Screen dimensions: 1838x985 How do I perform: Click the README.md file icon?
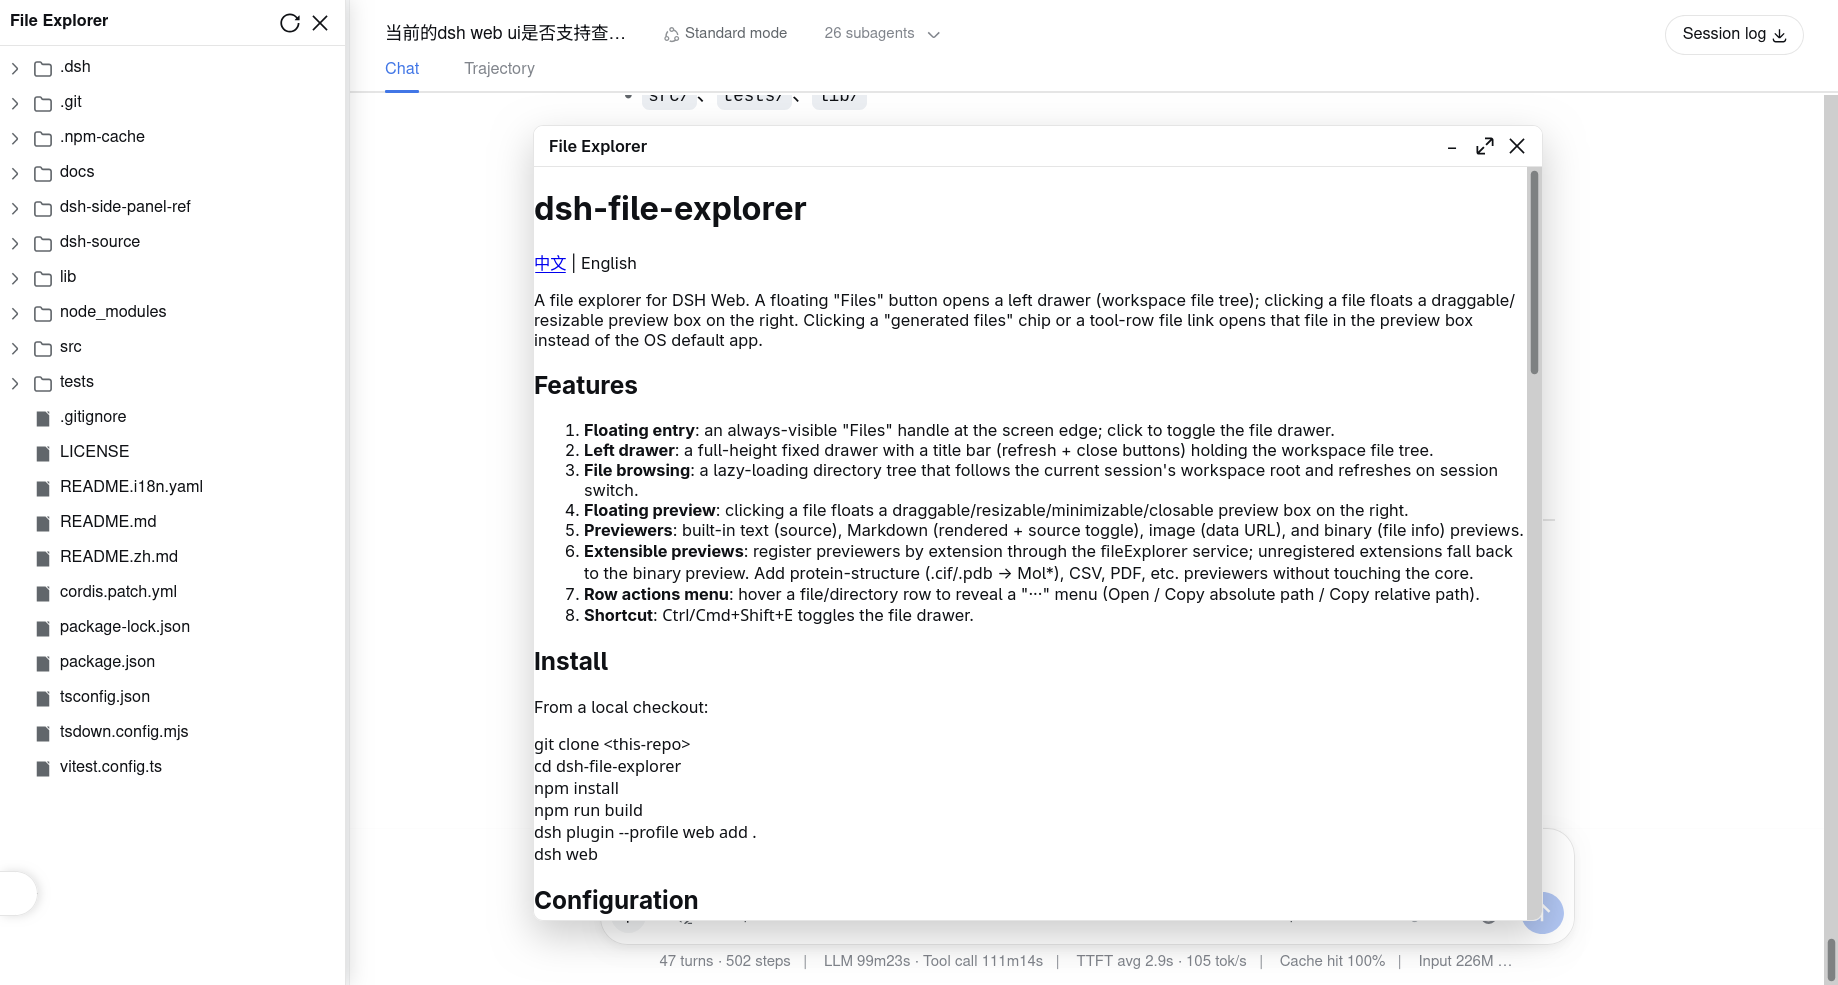click(x=43, y=523)
